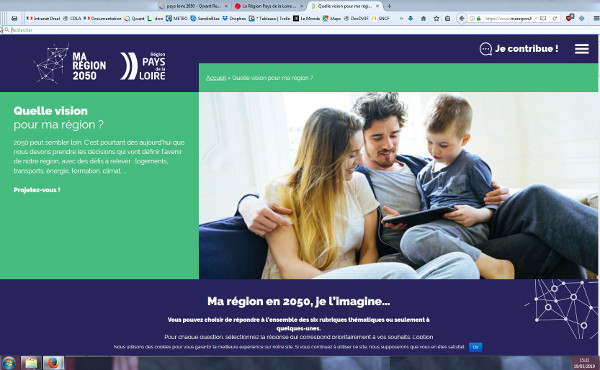
Task: Click the Je contribue speech bubble icon
Action: click(486, 49)
